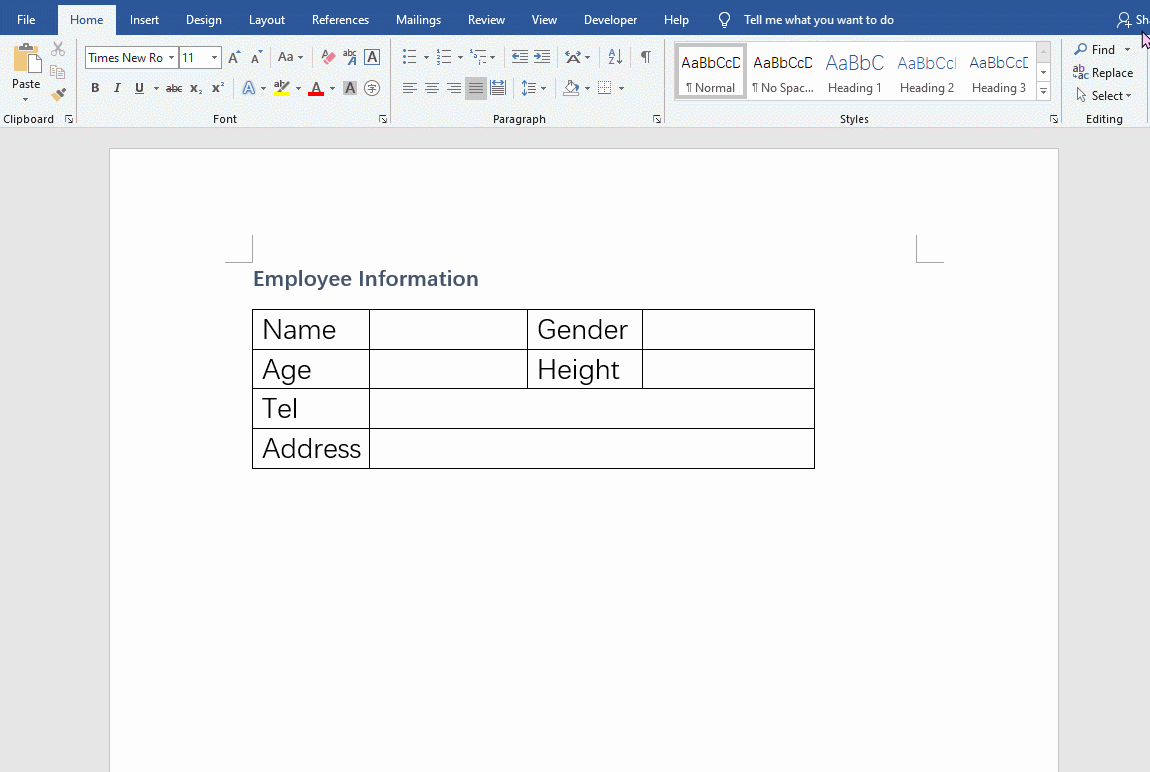Switch to the Insert tab
The height and width of the screenshot is (772, 1150).
coord(144,20)
